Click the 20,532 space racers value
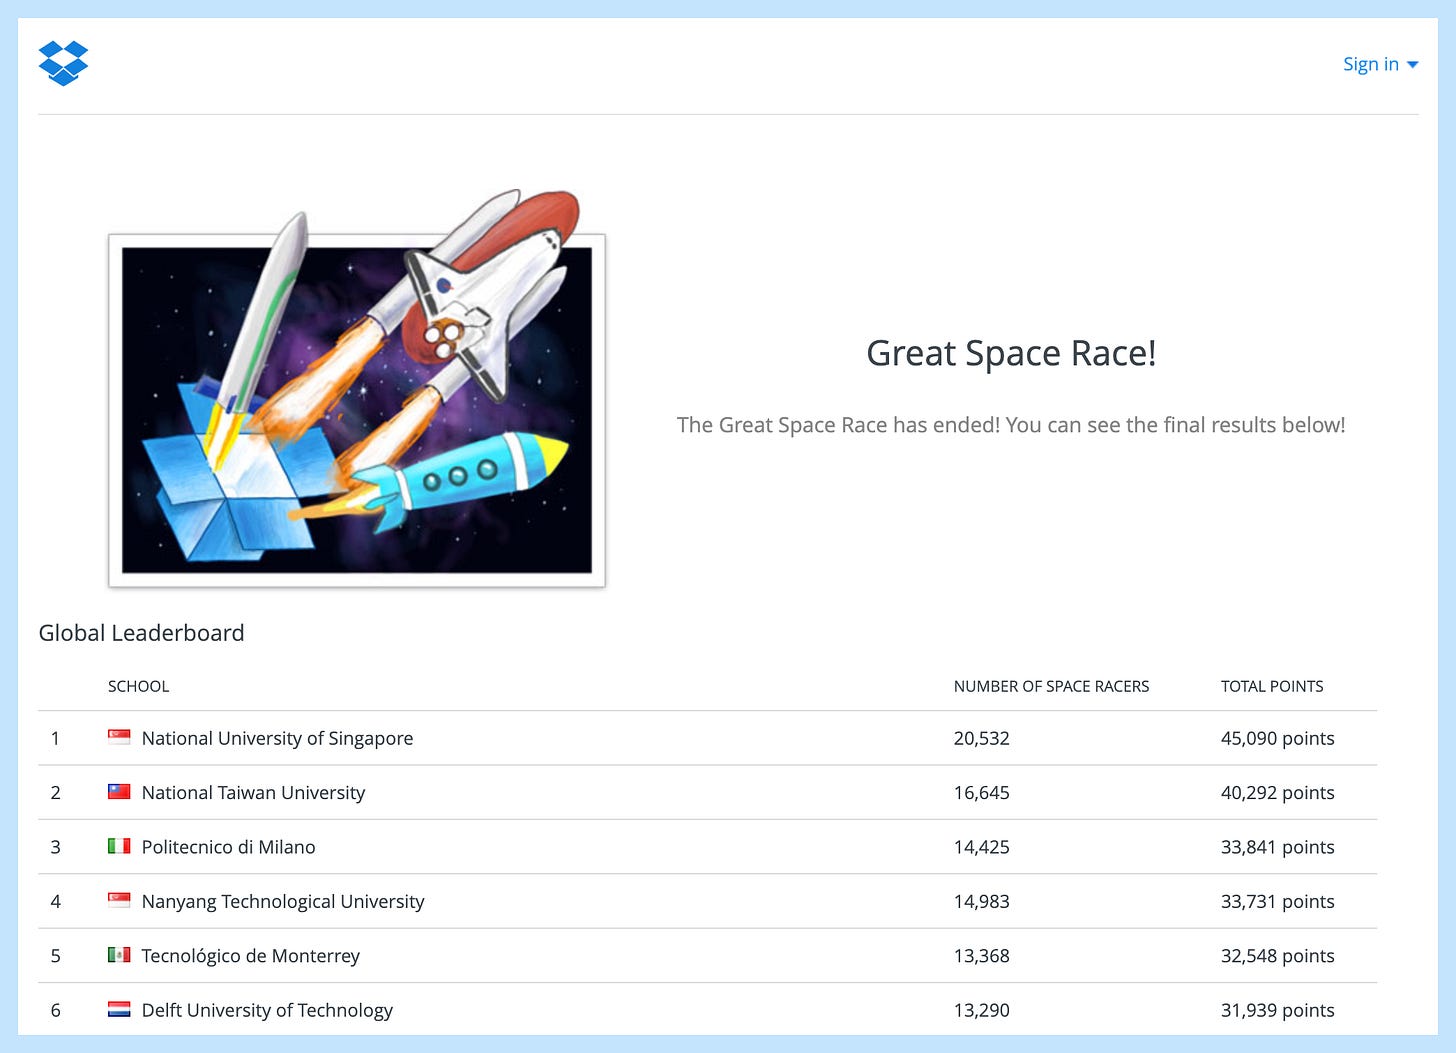 click(x=981, y=738)
